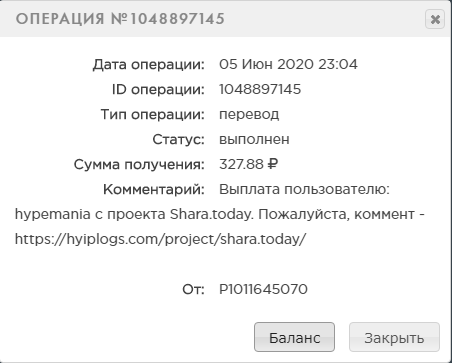The width and height of the screenshot is (452, 363).
Task: Click the dialog title ОПЕРАЦИЯ №1048897145
Action: tap(120, 19)
